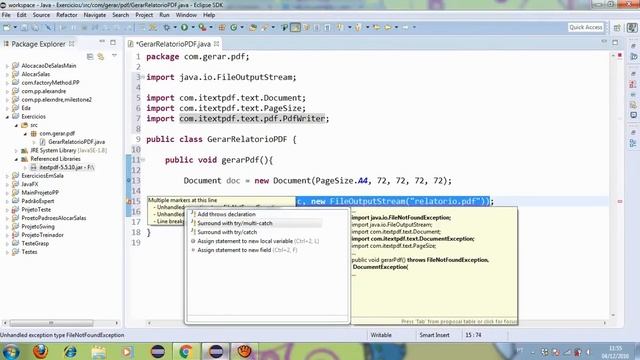Click the red overview ruler error marker
Viewport: 640px width, 360px height.
click(620, 201)
